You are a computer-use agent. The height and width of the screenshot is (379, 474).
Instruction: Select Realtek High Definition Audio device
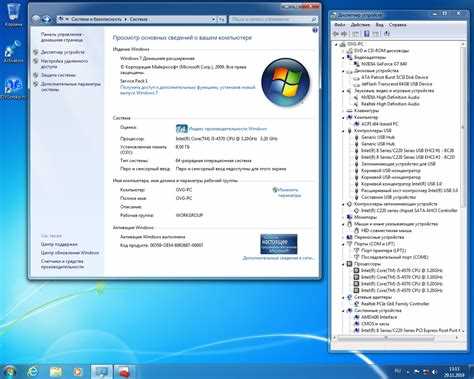pyautogui.click(x=390, y=104)
